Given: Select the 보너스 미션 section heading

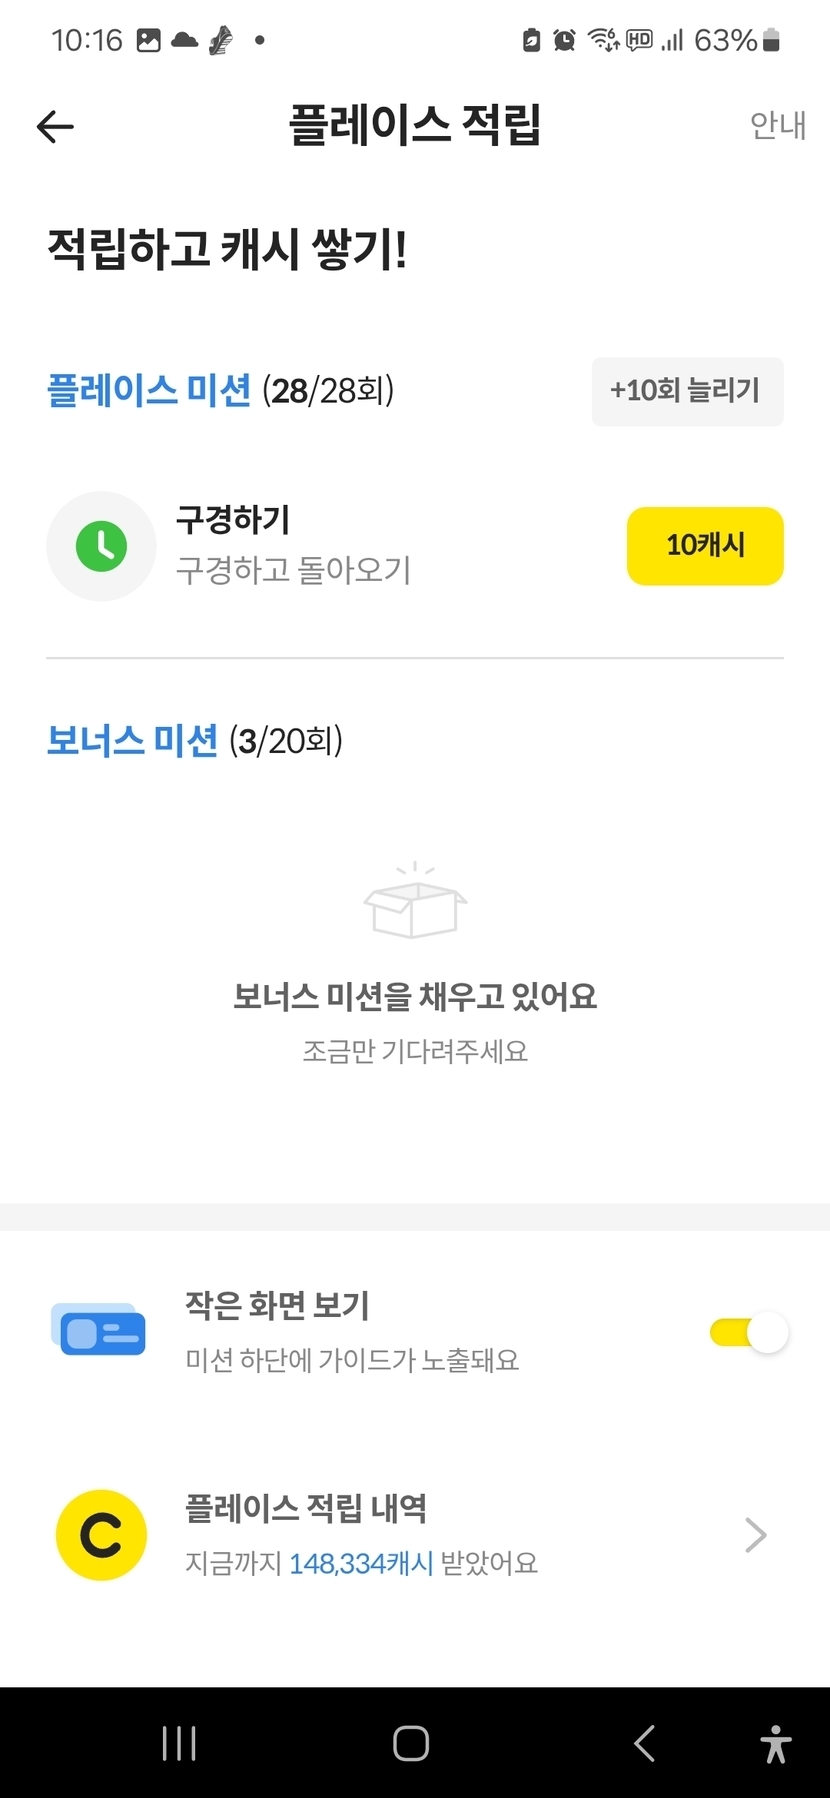Looking at the screenshot, I should click(x=132, y=741).
